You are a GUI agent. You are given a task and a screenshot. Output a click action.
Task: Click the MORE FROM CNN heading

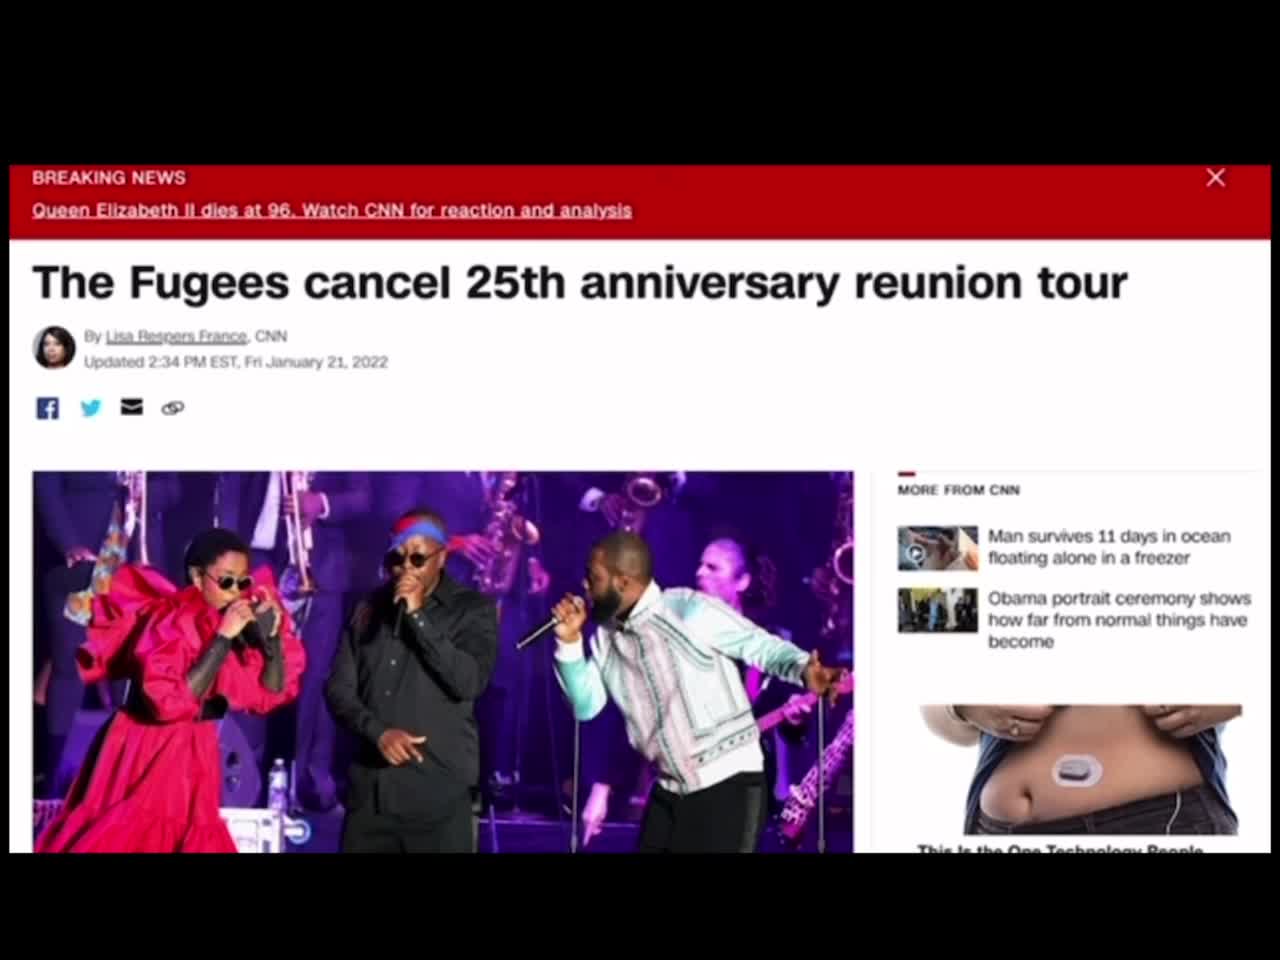(958, 490)
